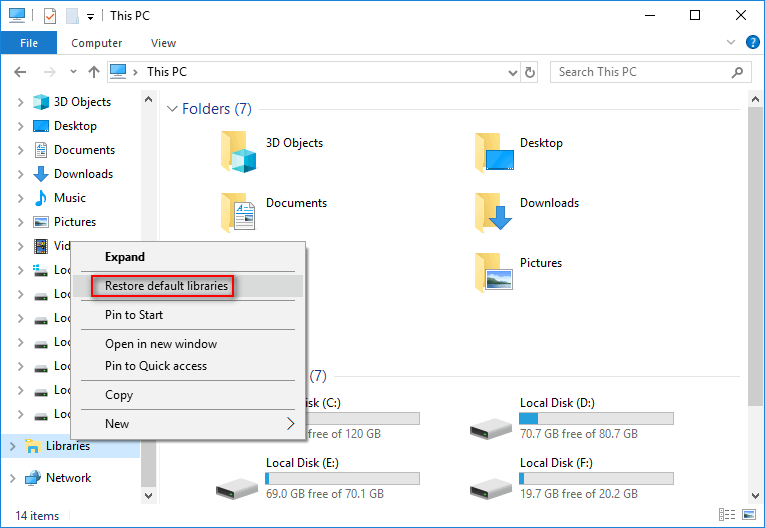Screen dimensions: 765x528
Task: Click the search magnifier icon
Action: tap(738, 72)
